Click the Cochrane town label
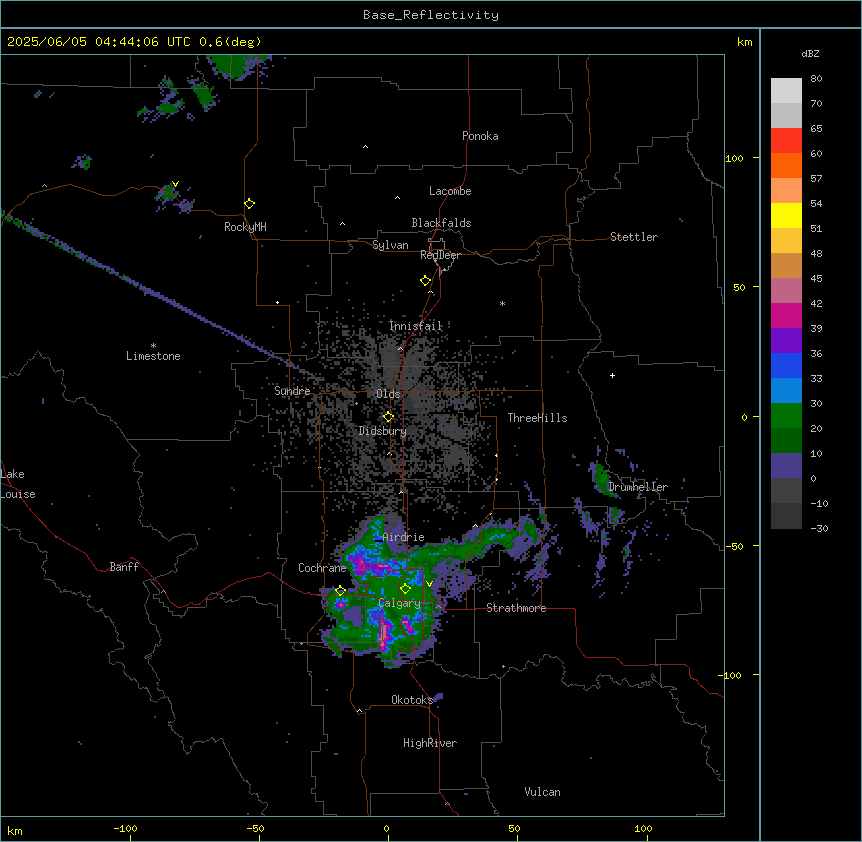This screenshot has width=862, height=842. pyautogui.click(x=322, y=568)
